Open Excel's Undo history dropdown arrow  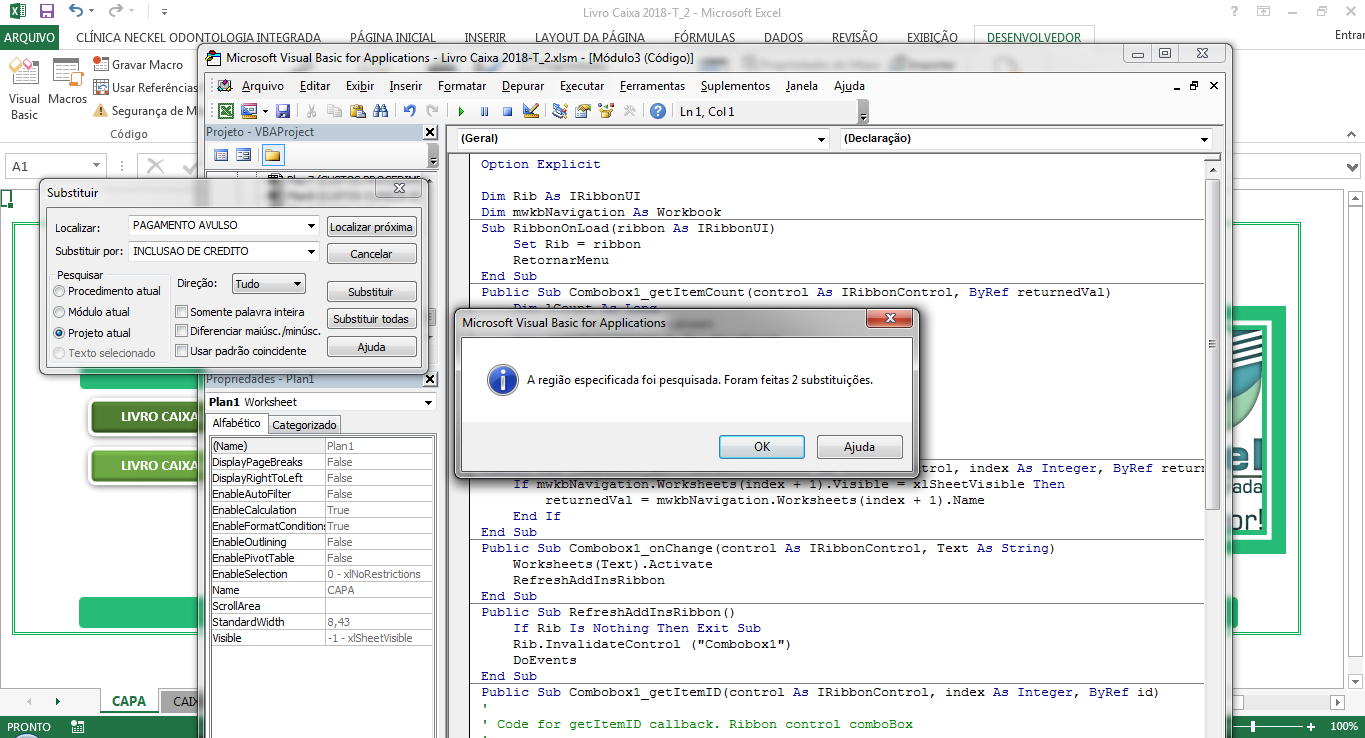pos(93,12)
